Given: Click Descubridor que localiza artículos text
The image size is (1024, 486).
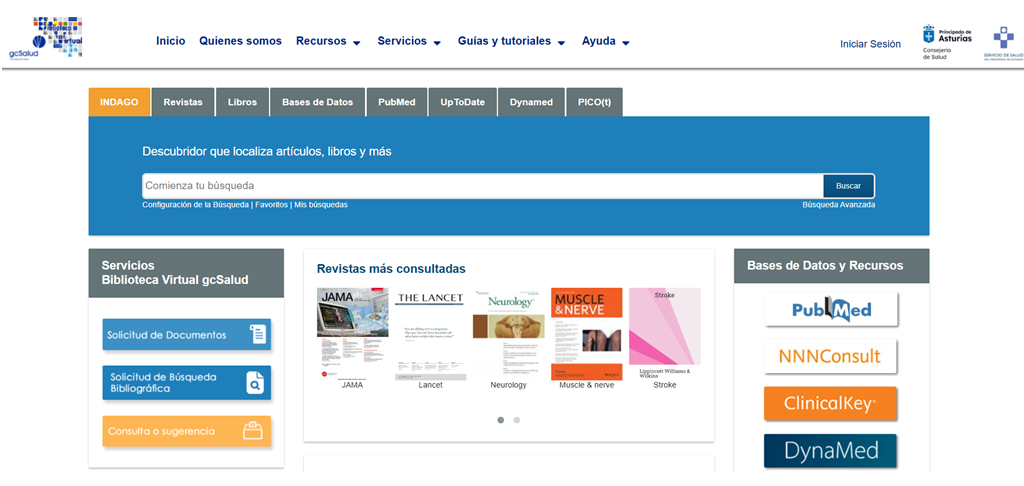Looking at the screenshot, I should (x=266, y=152).
